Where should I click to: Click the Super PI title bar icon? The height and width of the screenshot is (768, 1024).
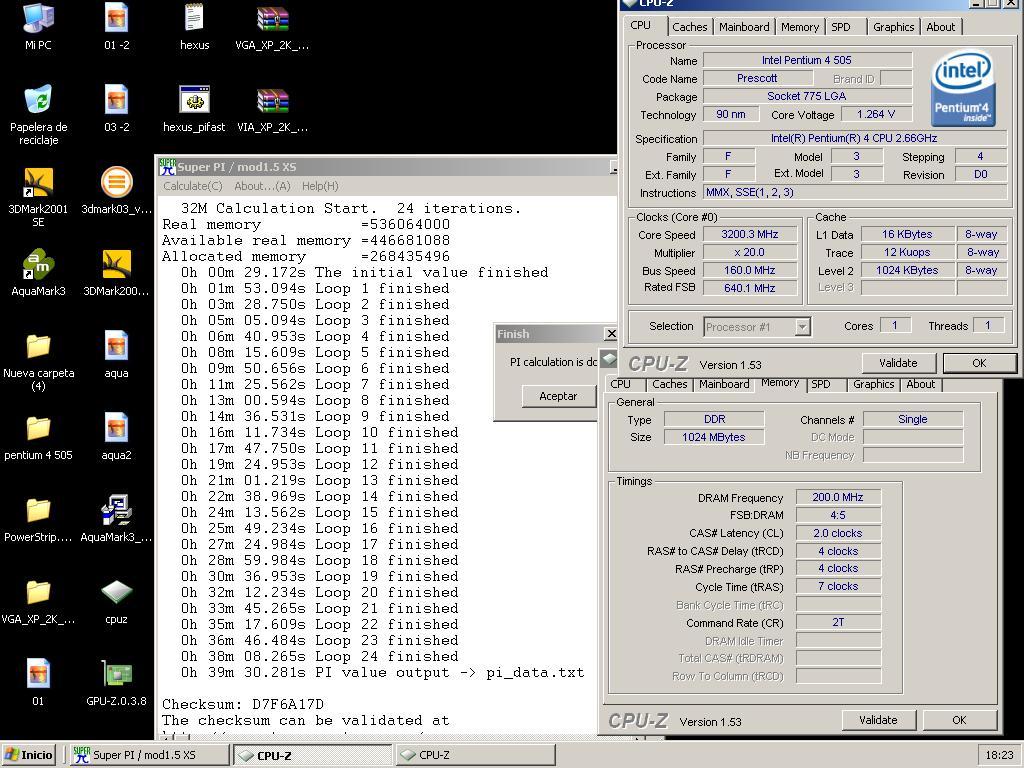pos(167,167)
